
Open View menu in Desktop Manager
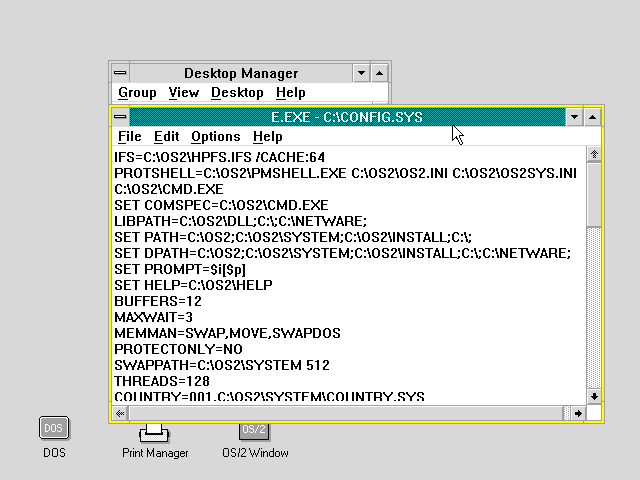(x=184, y=92)
